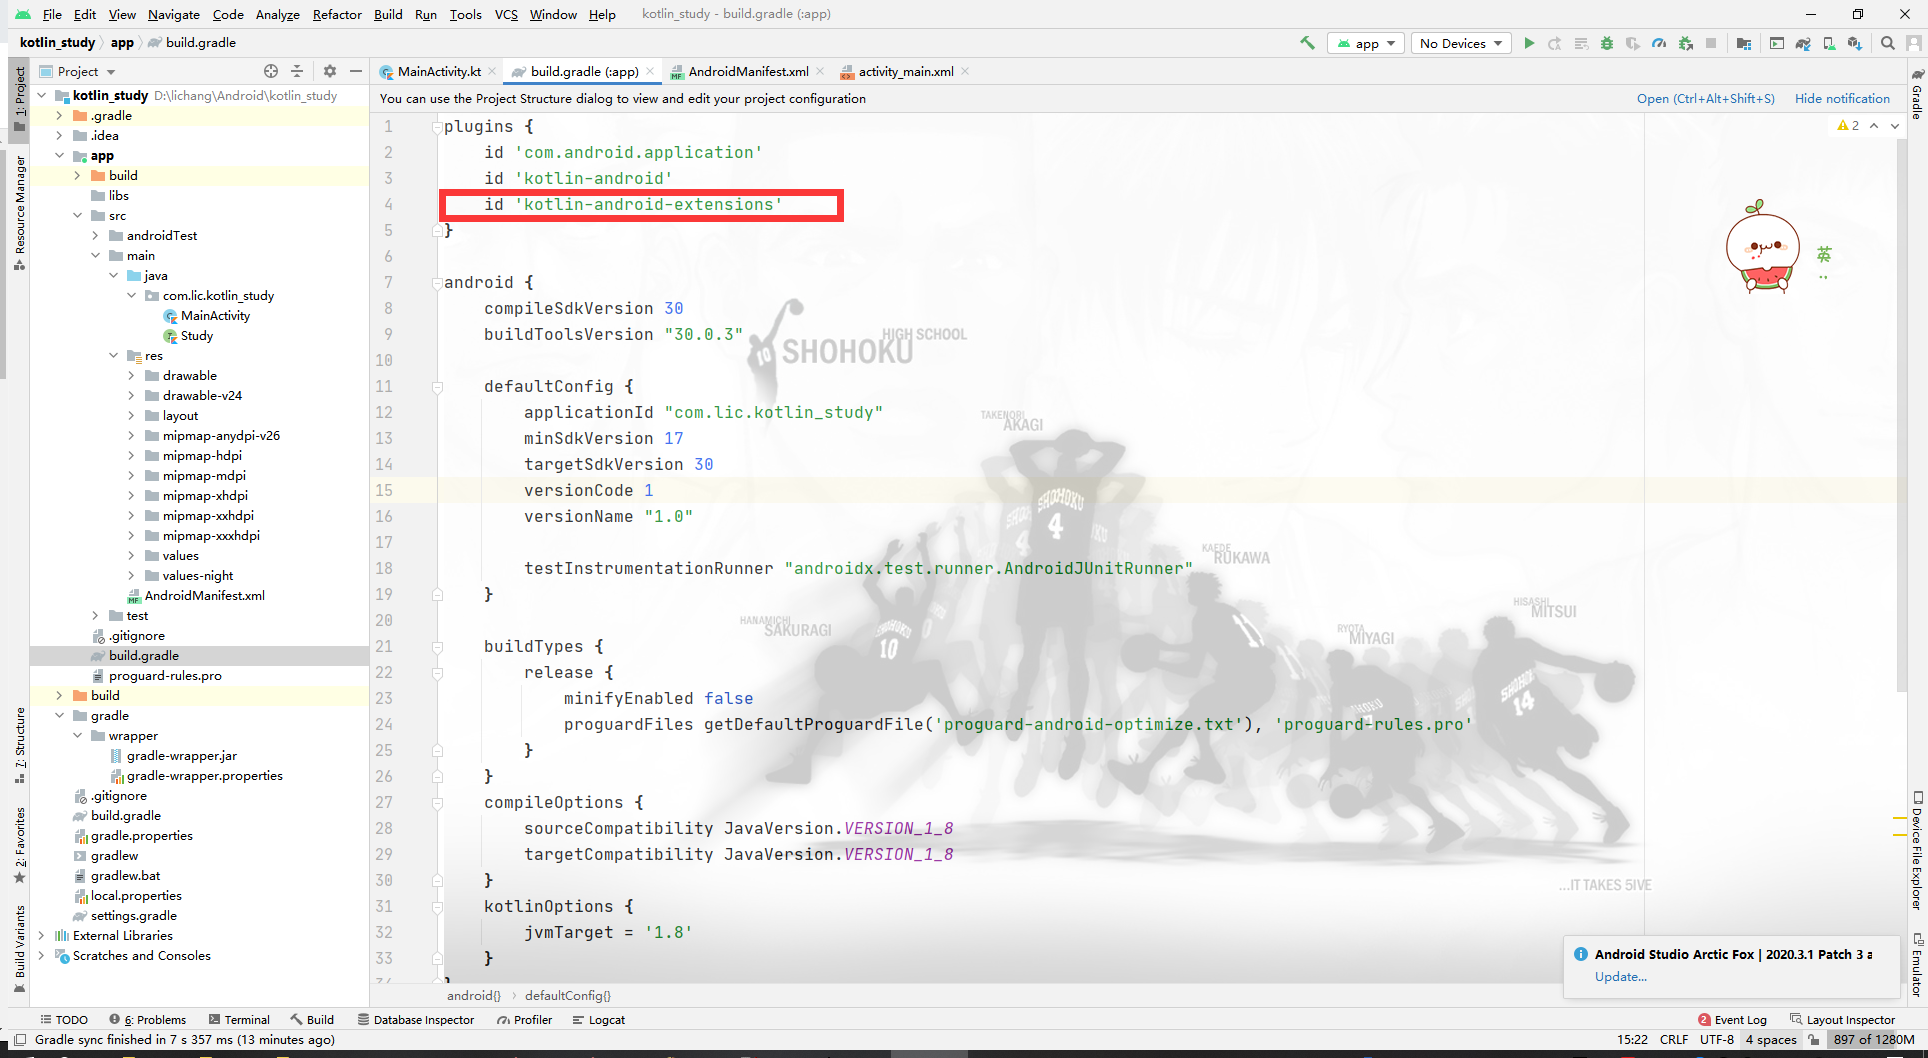Image resolution: width=1928 pixels, height=1058 pixels.
Task: Toggle the Emulator tool window on right edge
Action: coord(1917,965)
